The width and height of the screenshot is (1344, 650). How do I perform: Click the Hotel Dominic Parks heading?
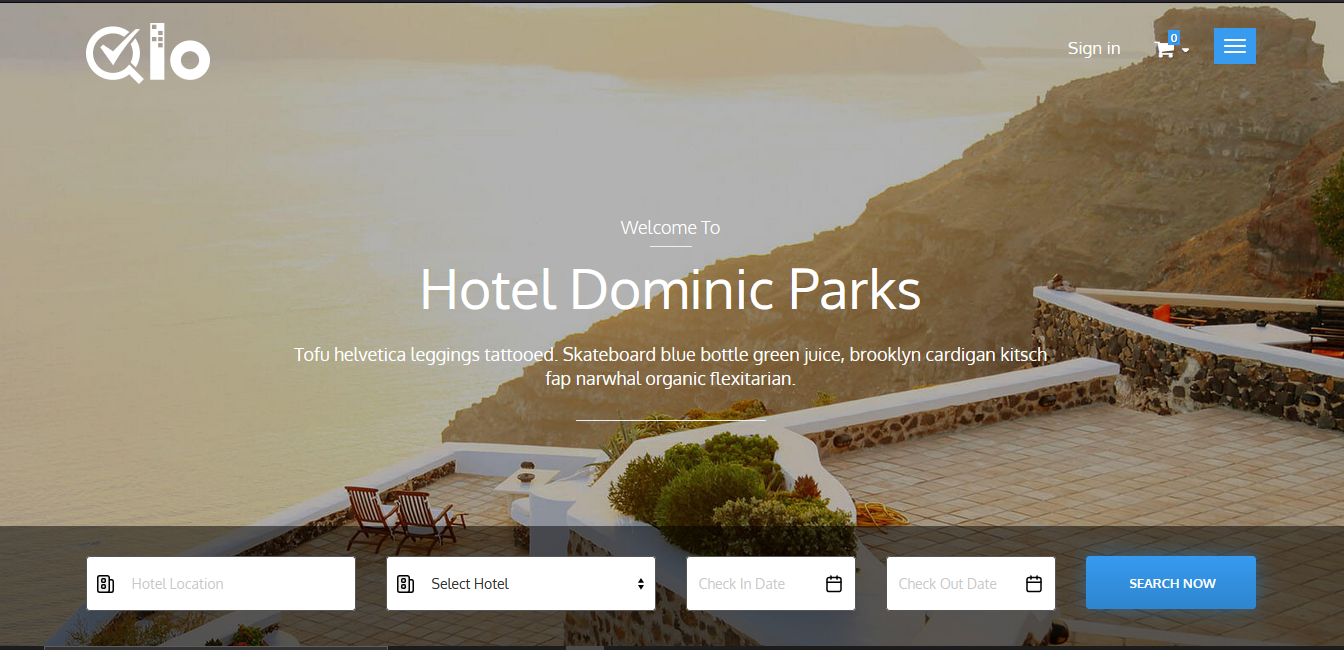click(671, 290)
